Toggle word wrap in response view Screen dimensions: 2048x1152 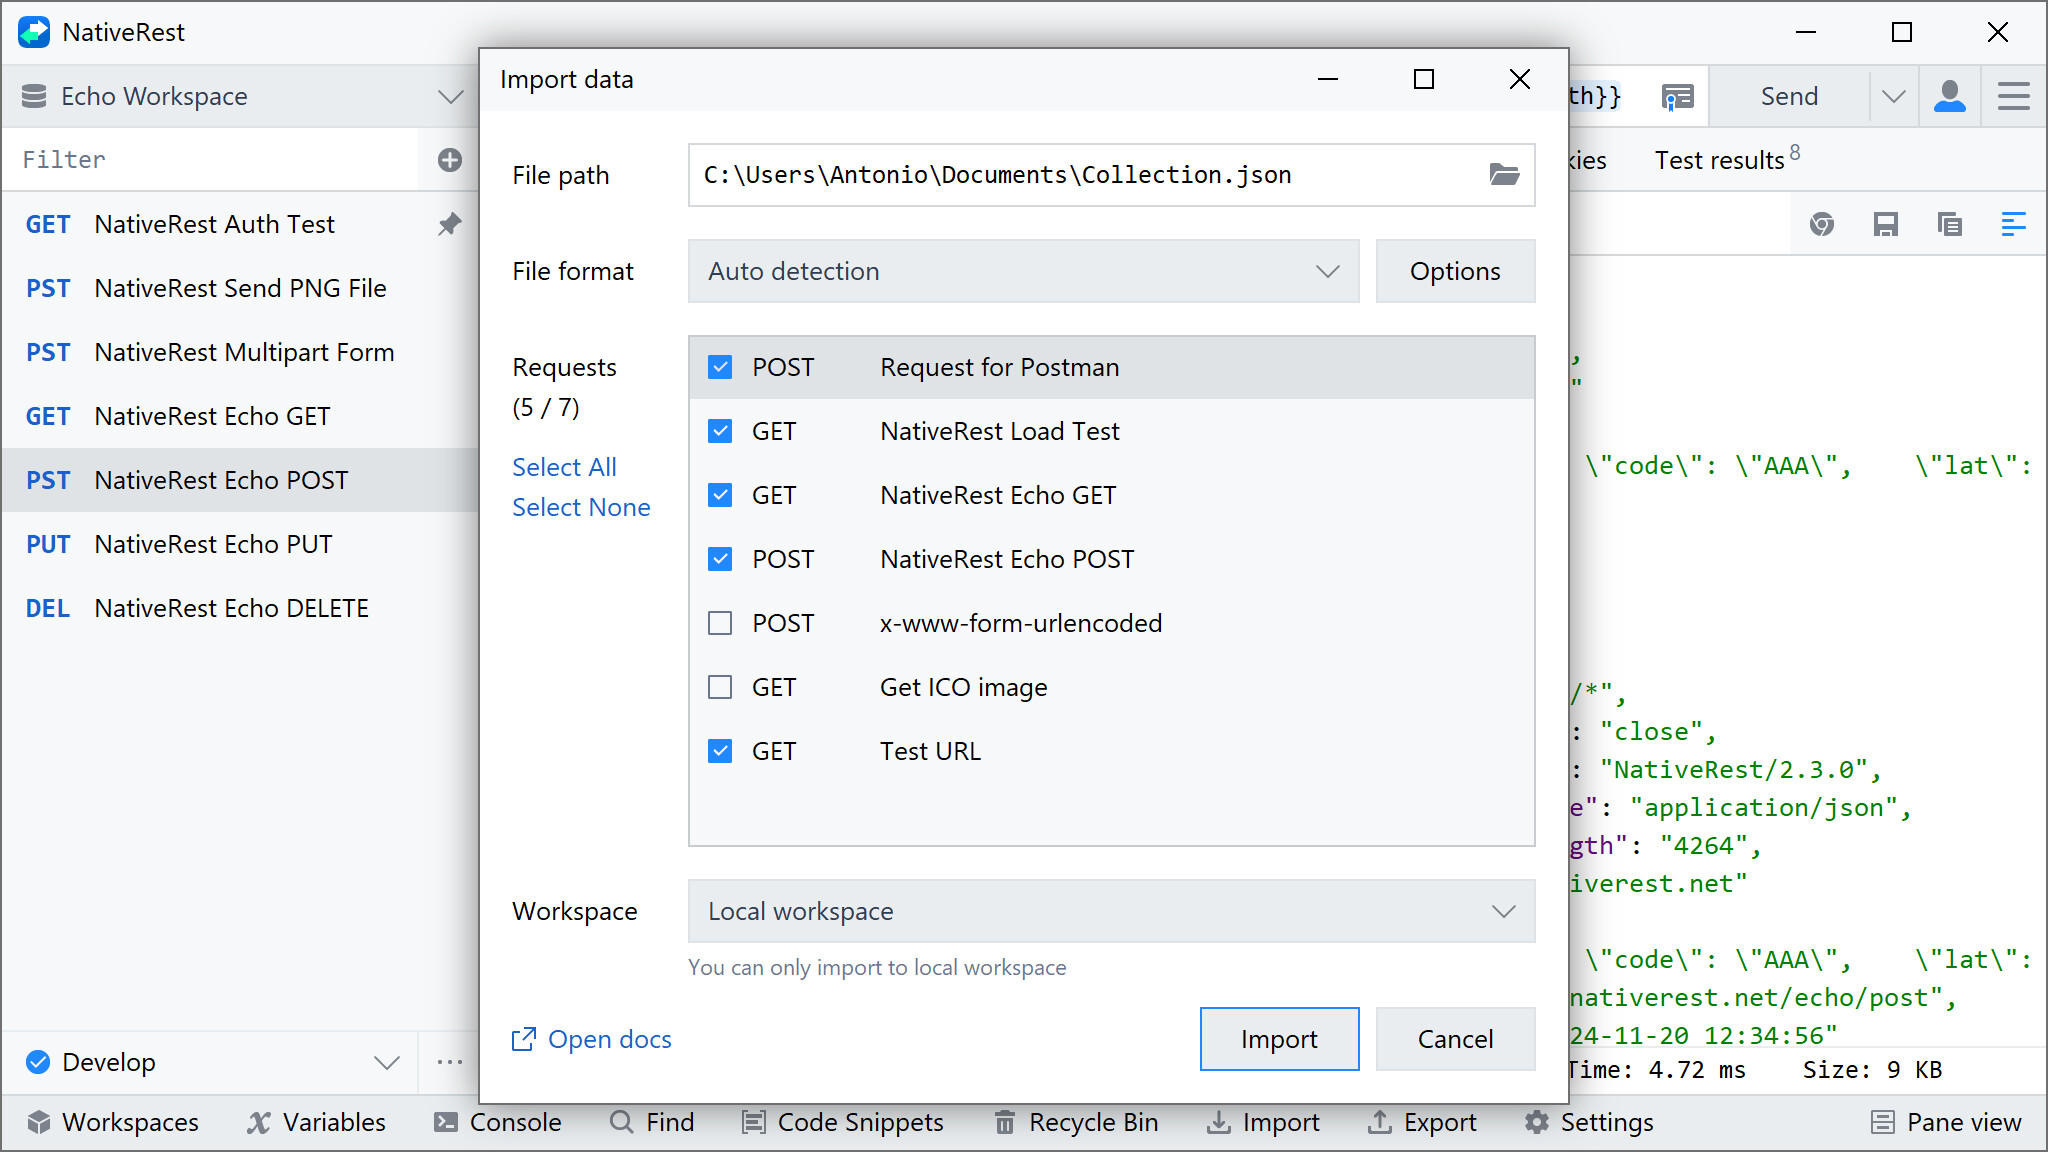pos(2014,224)
